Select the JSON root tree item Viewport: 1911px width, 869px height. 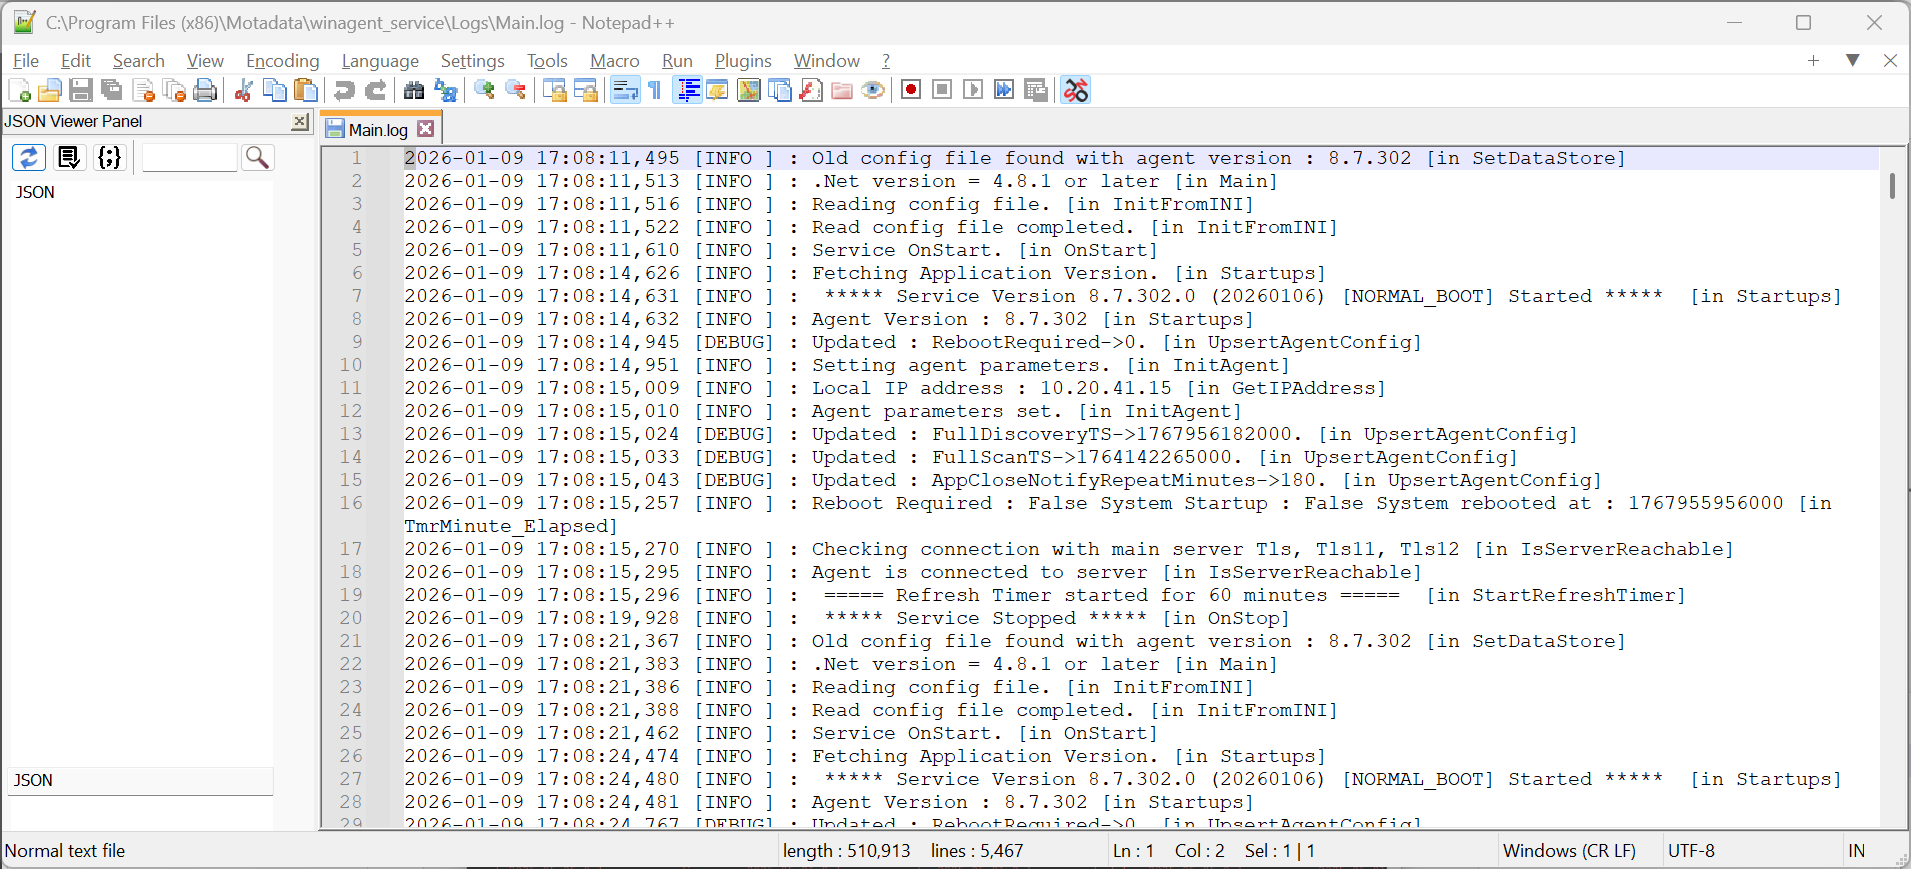coord(35,192)
